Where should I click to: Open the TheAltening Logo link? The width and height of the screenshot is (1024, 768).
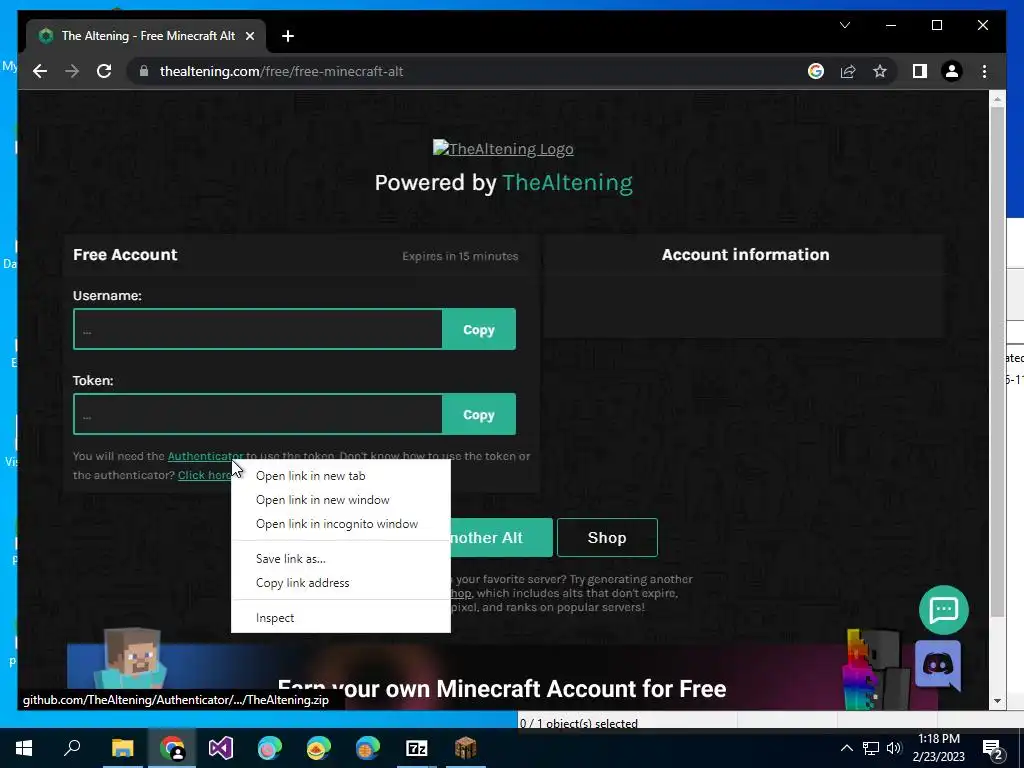point(503,149)
